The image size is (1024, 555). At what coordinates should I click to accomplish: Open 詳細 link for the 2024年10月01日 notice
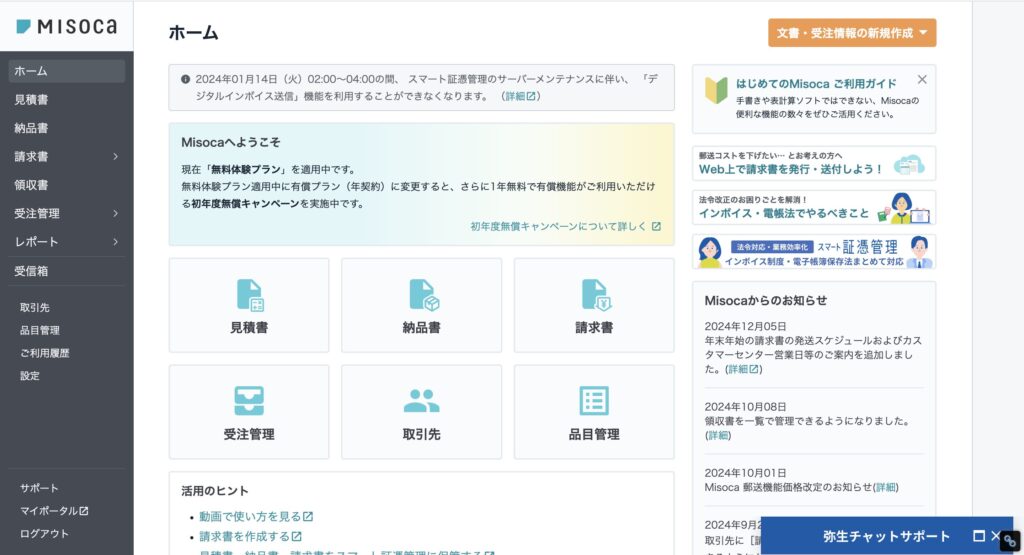click(x=886, y=487)
